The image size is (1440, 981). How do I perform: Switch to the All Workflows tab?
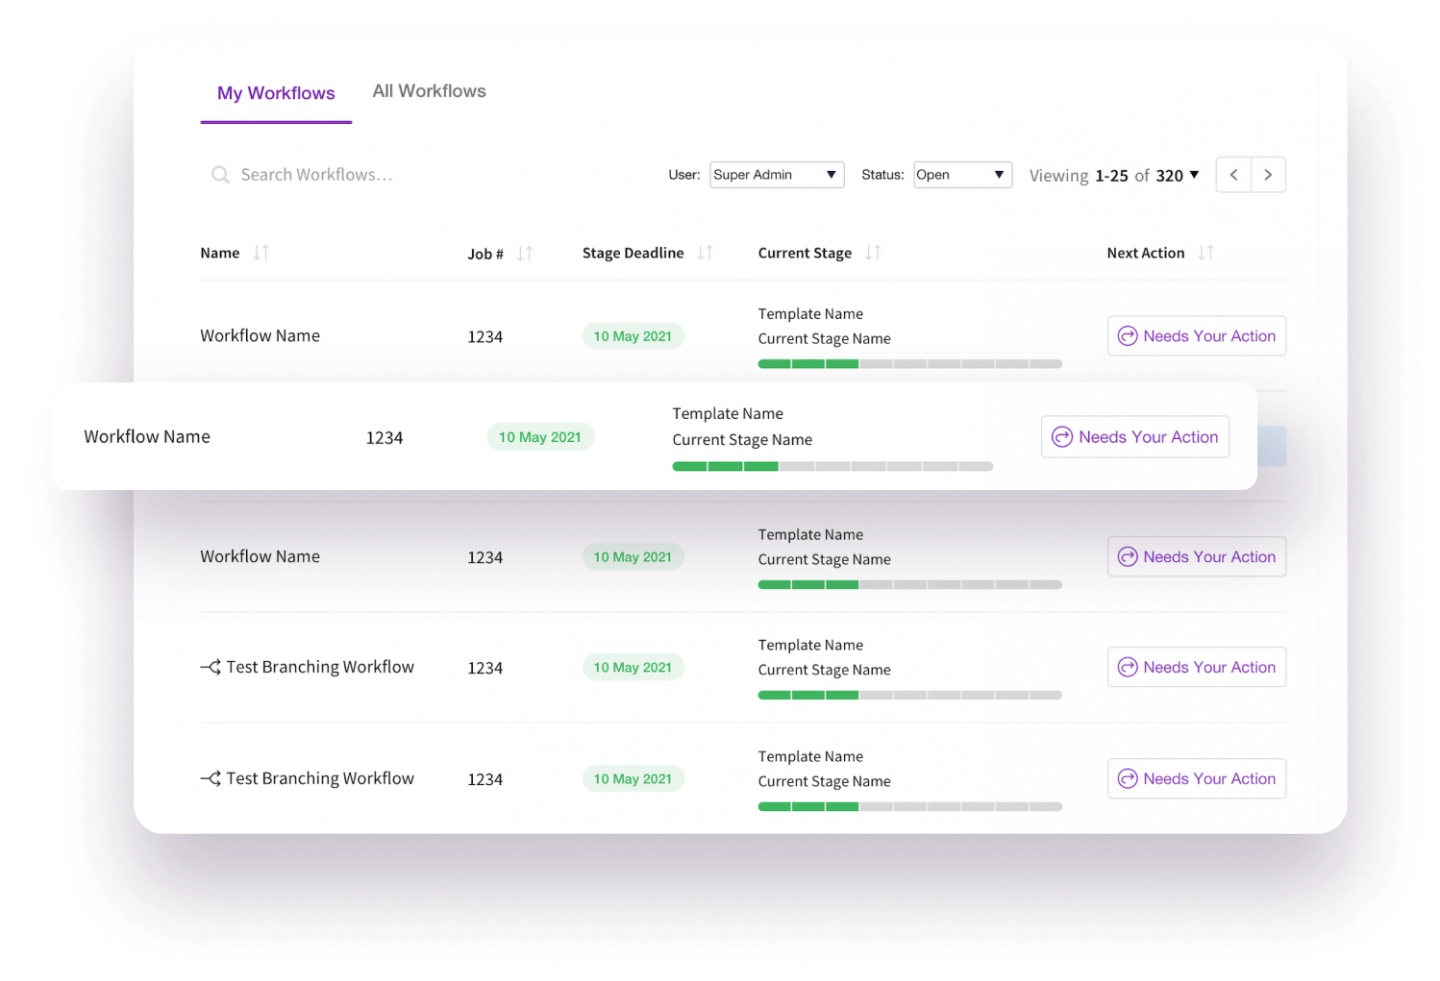click(429, 90)
